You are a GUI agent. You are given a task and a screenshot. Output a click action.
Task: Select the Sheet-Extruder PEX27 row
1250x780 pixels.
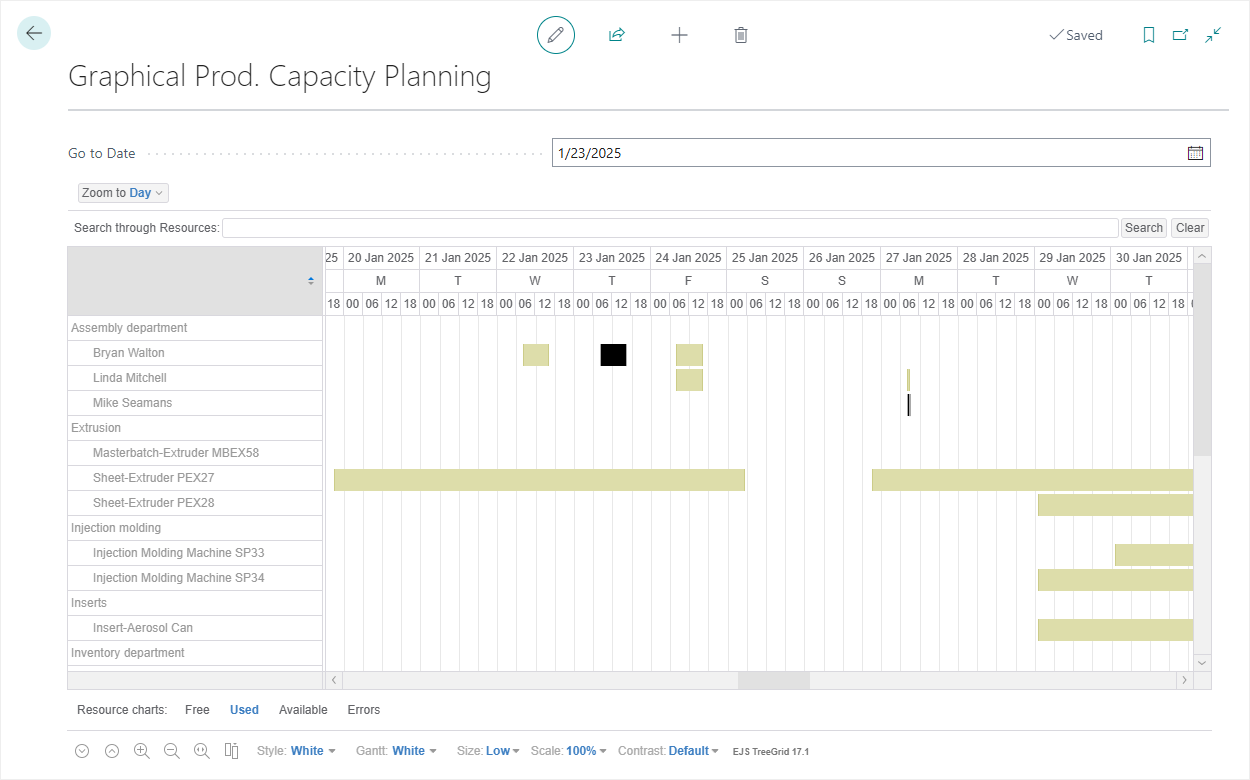click(153, 478)
